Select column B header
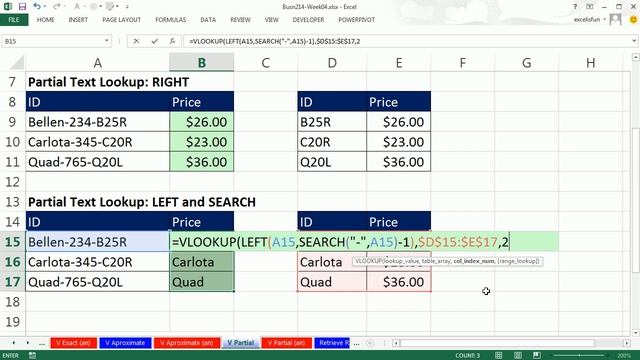This screenshot has width=640, height=360. pos(202,63)
